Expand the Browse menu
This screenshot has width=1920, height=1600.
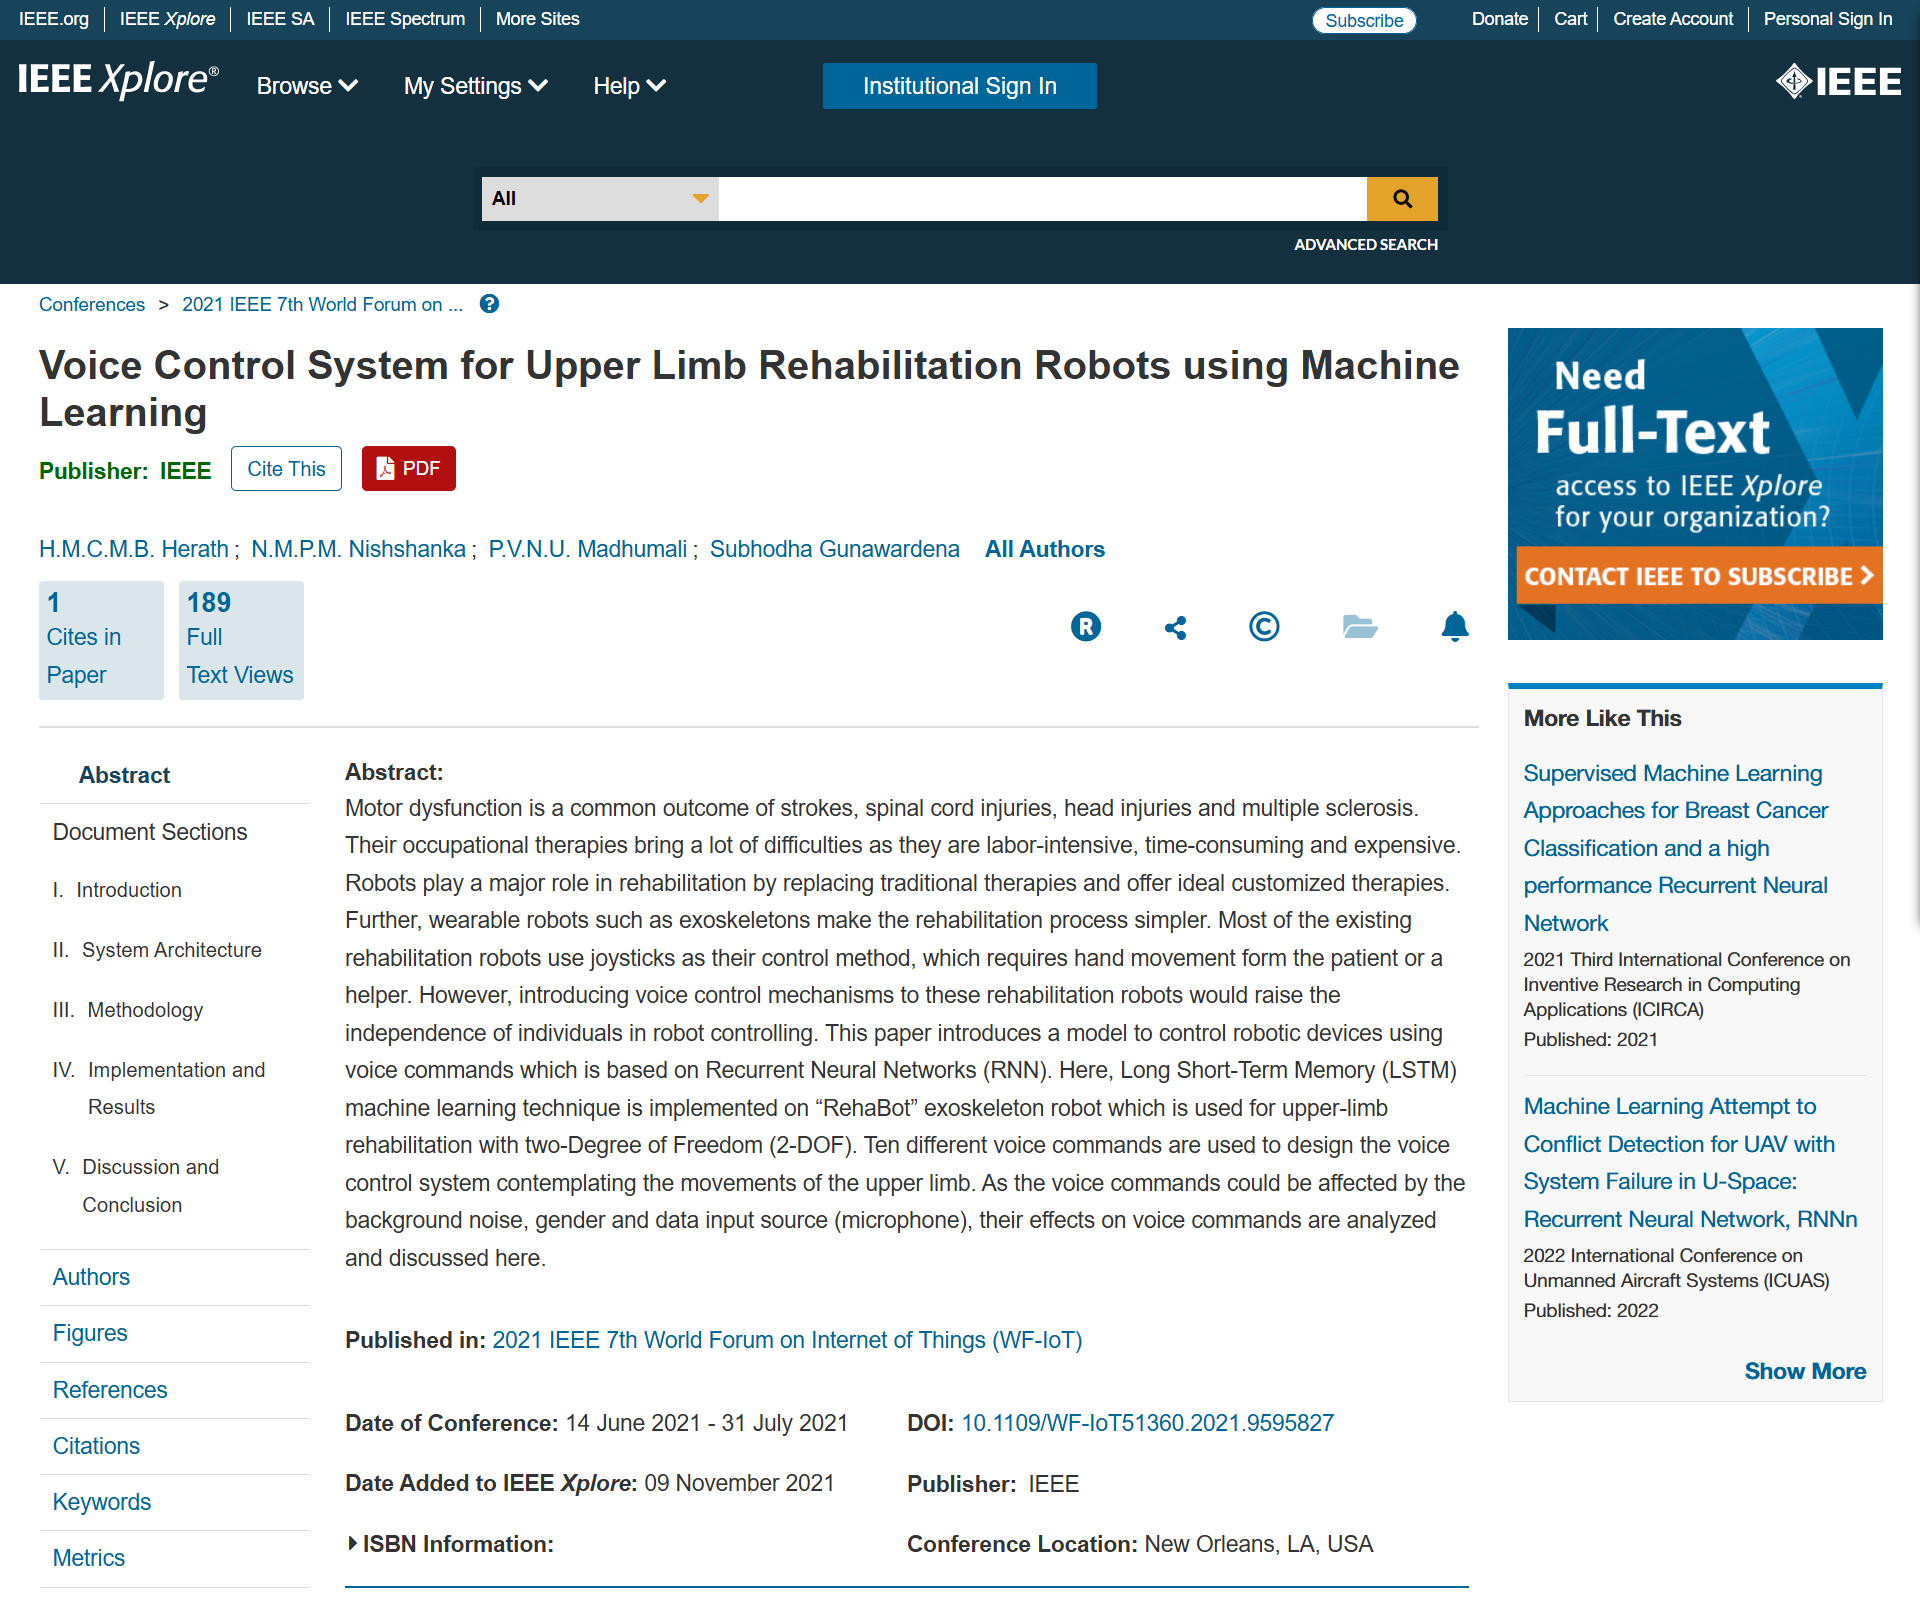pyautogui.click(x=307, y=86)
